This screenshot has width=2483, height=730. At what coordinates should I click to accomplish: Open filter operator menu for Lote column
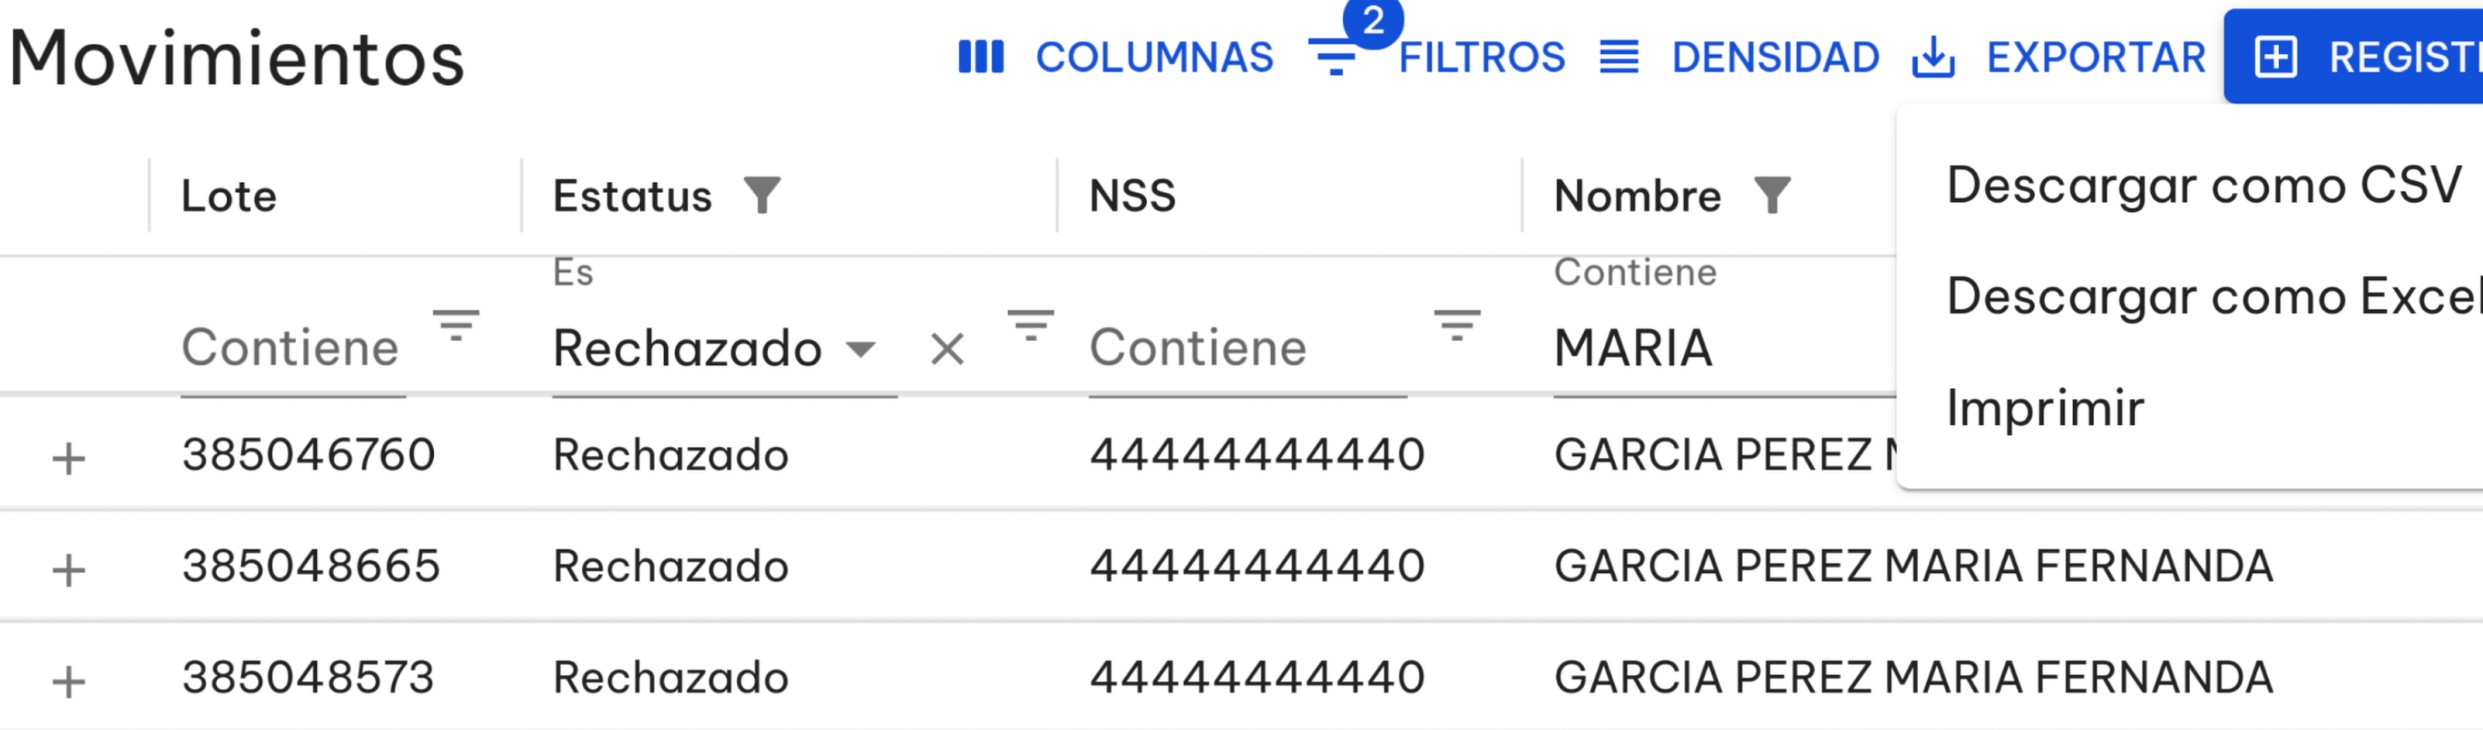coord(456,325)
